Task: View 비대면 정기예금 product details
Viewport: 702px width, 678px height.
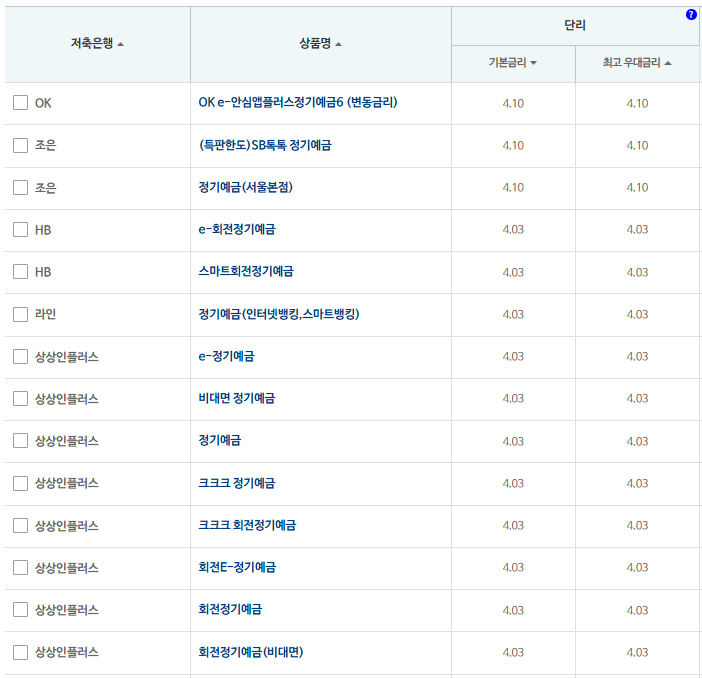Action: (x=237, y=399)
